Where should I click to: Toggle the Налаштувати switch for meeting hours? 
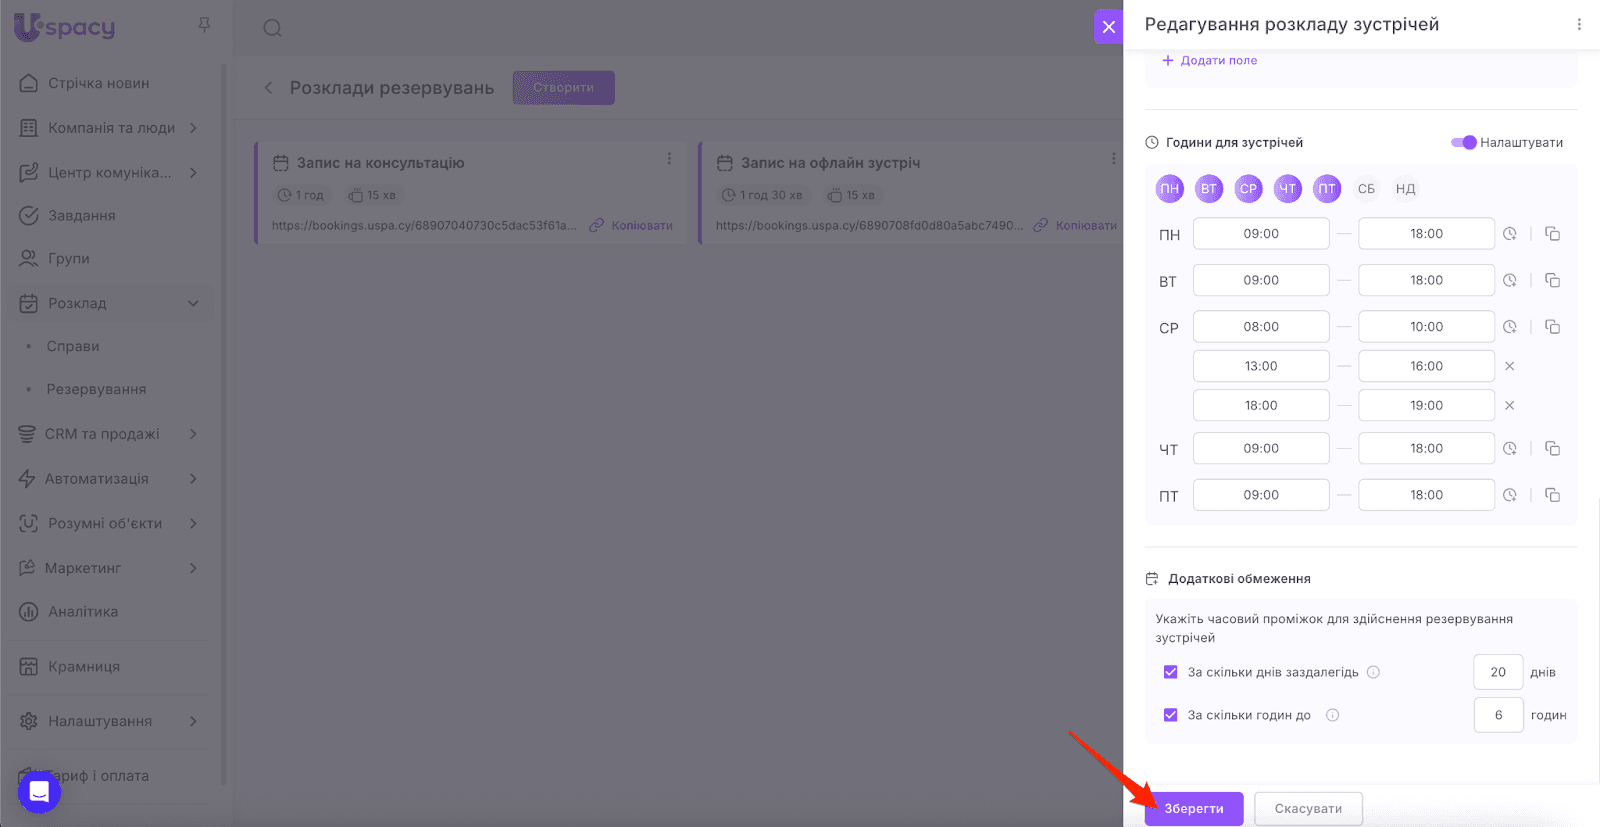1463,143
